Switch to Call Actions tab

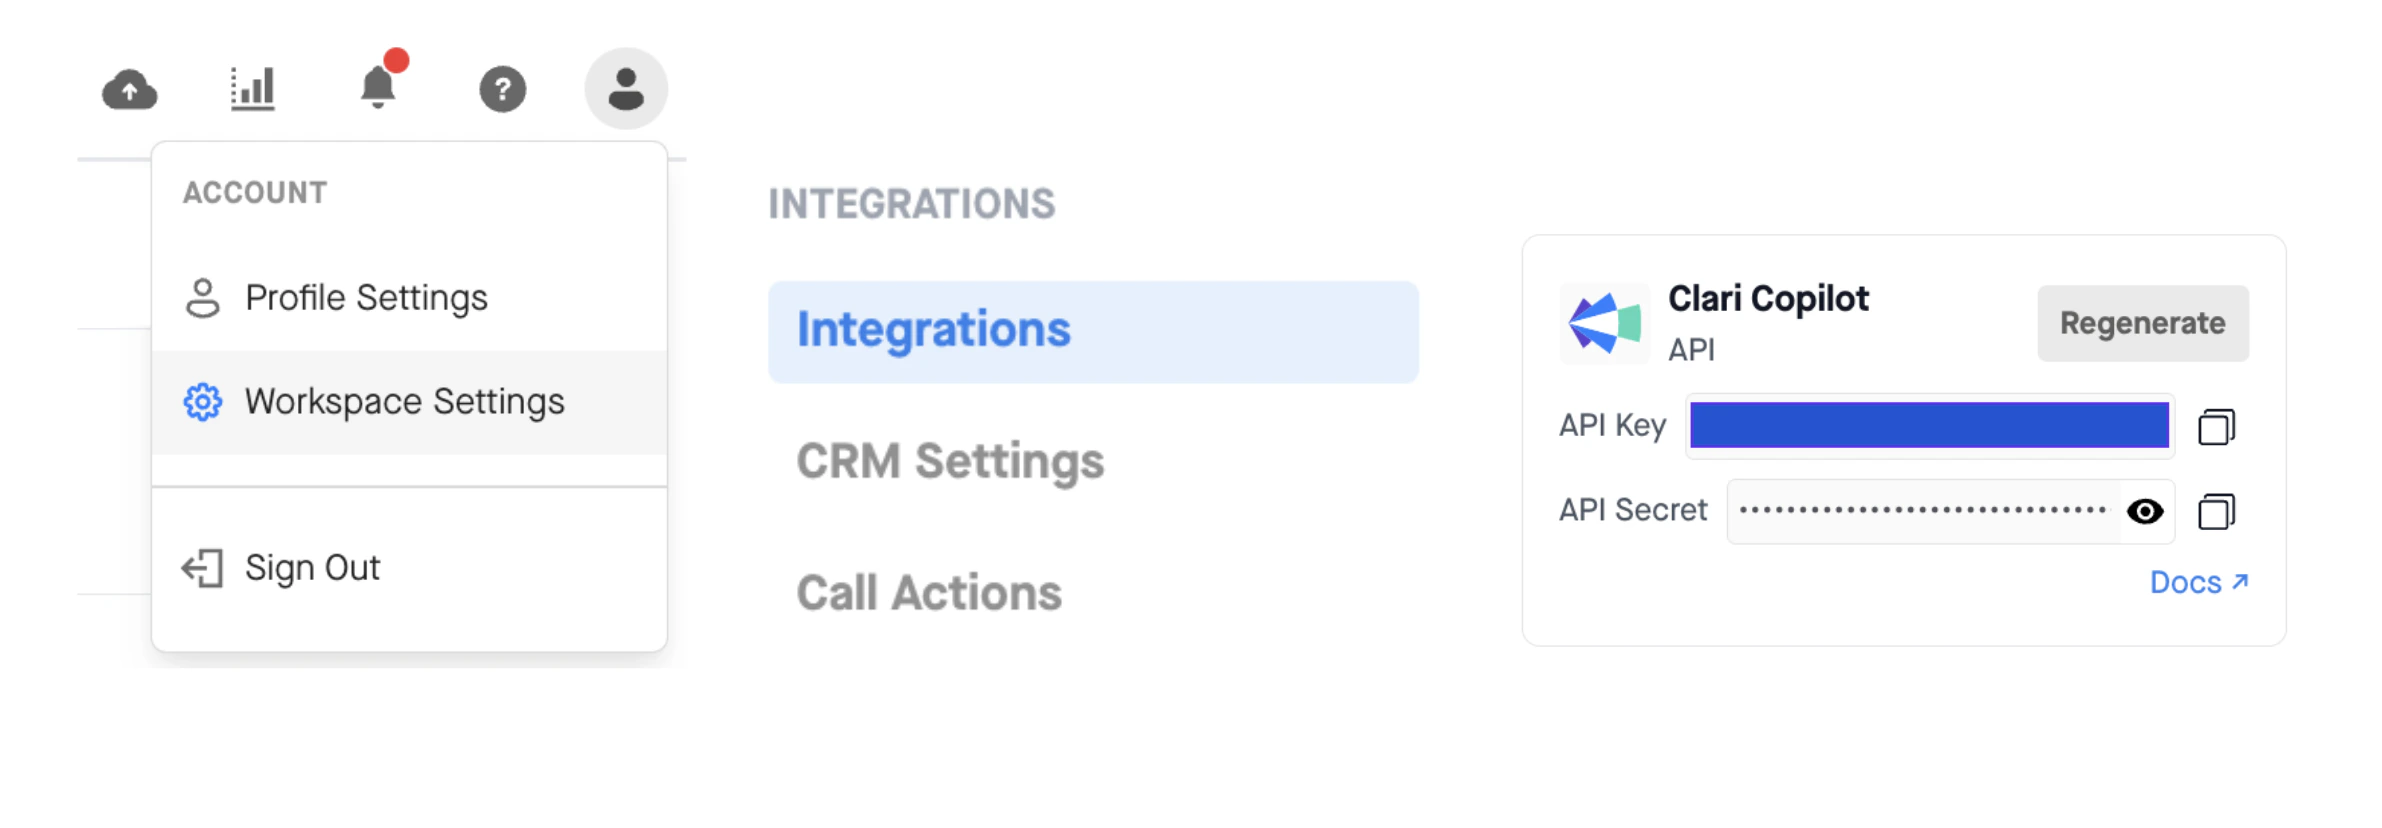[x=929, y=592]
